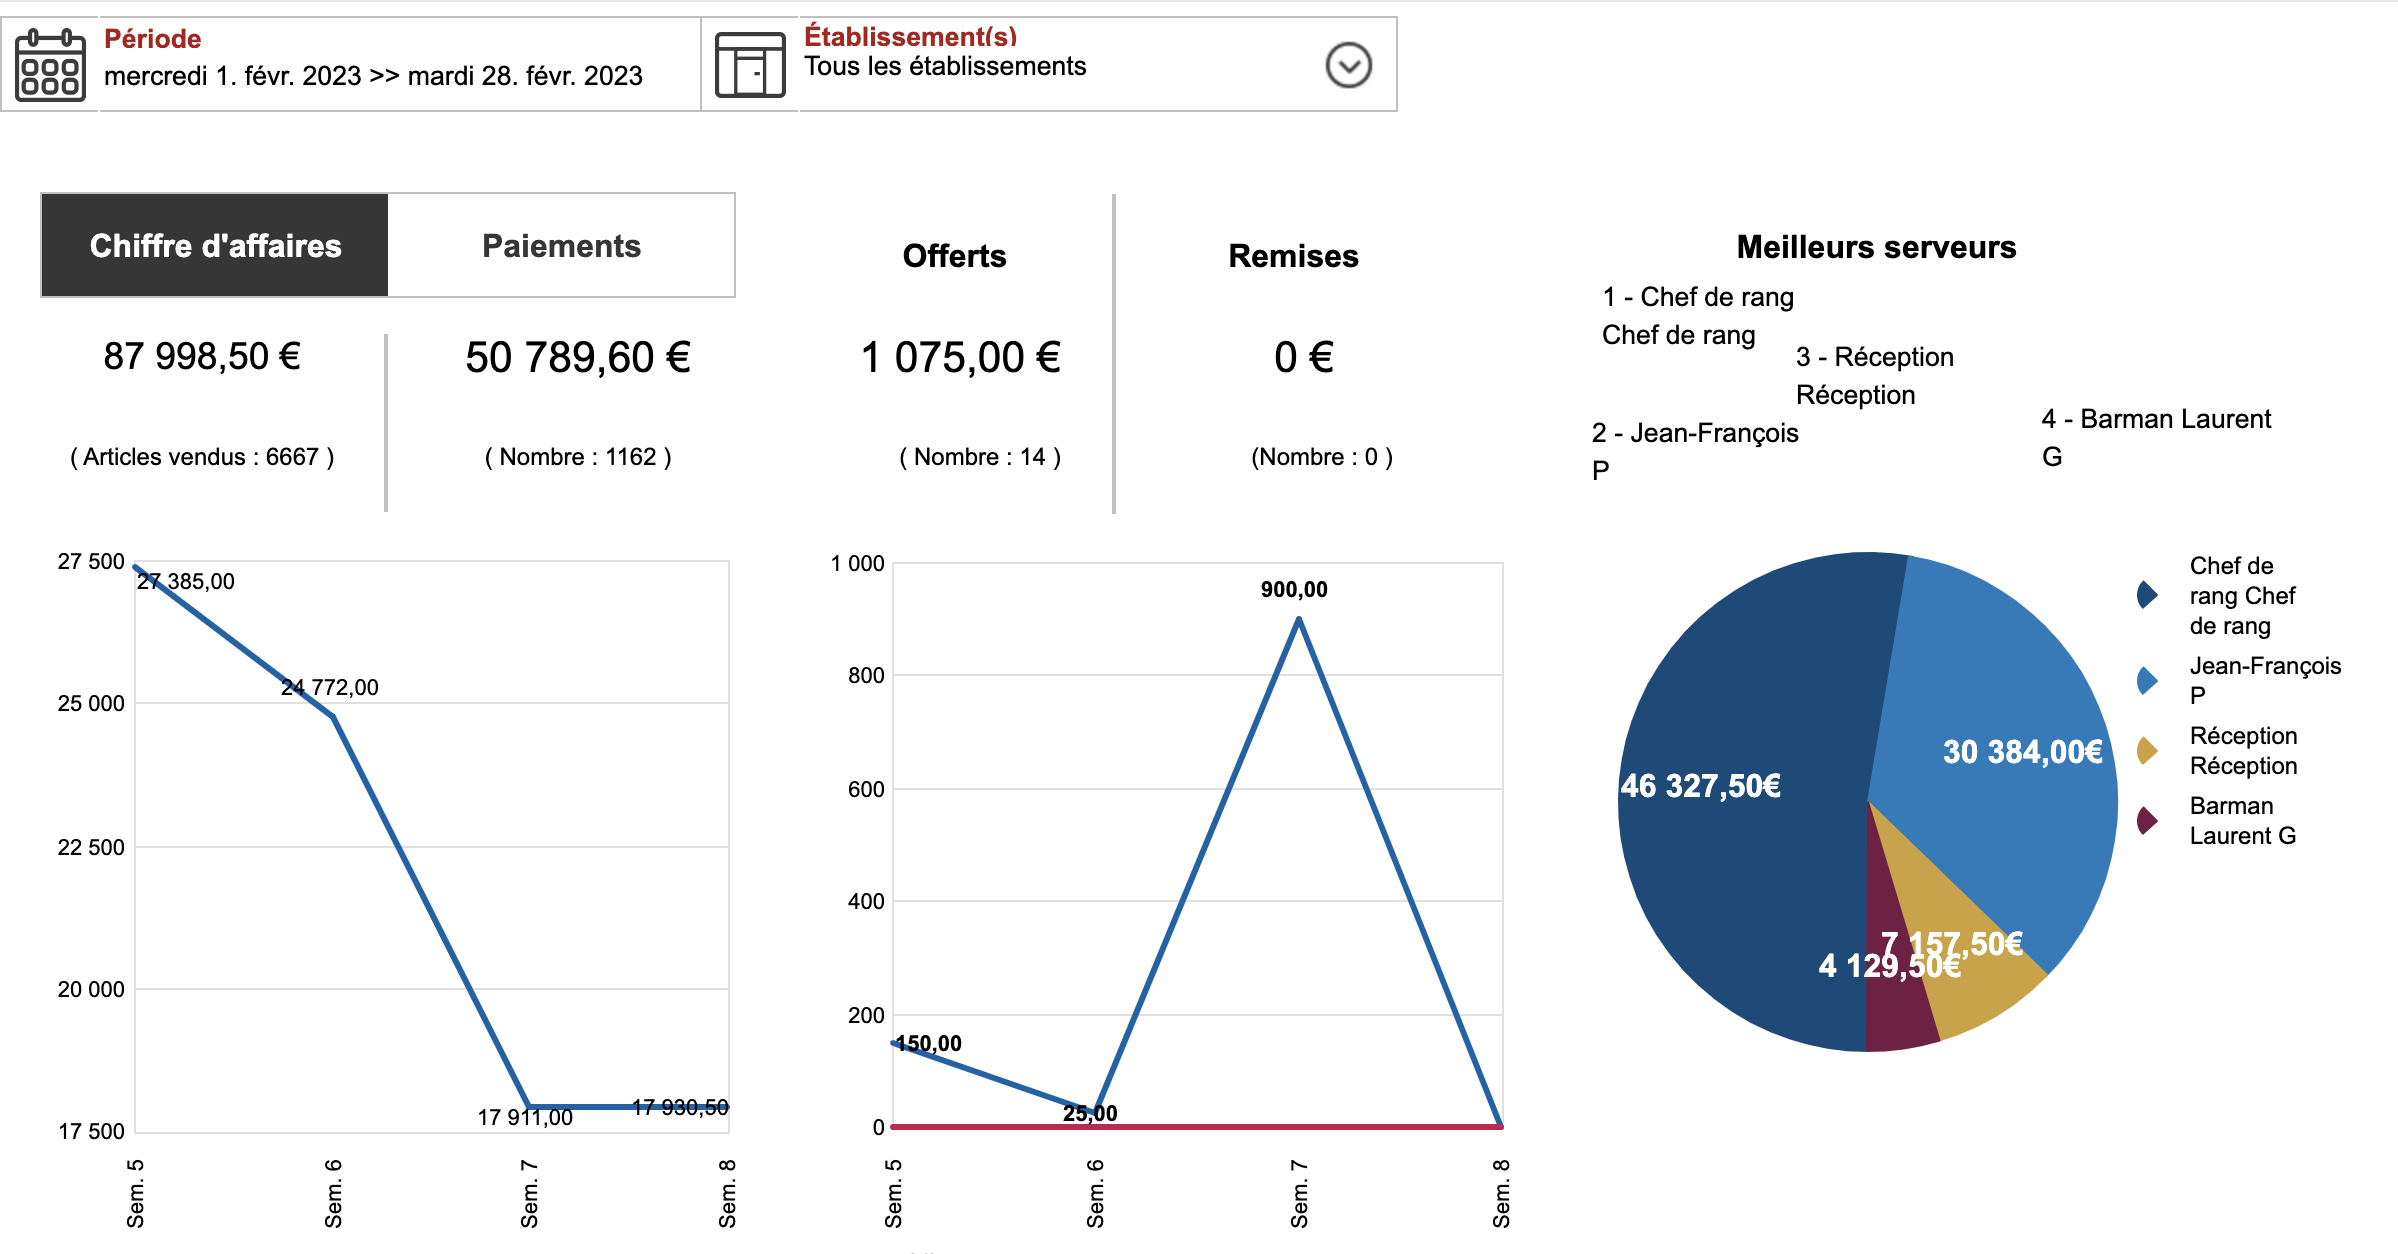This screenshot has width=2398, height=1254.
Task: Switch to the Paiements tab
Action: click(x=561, y=246)
